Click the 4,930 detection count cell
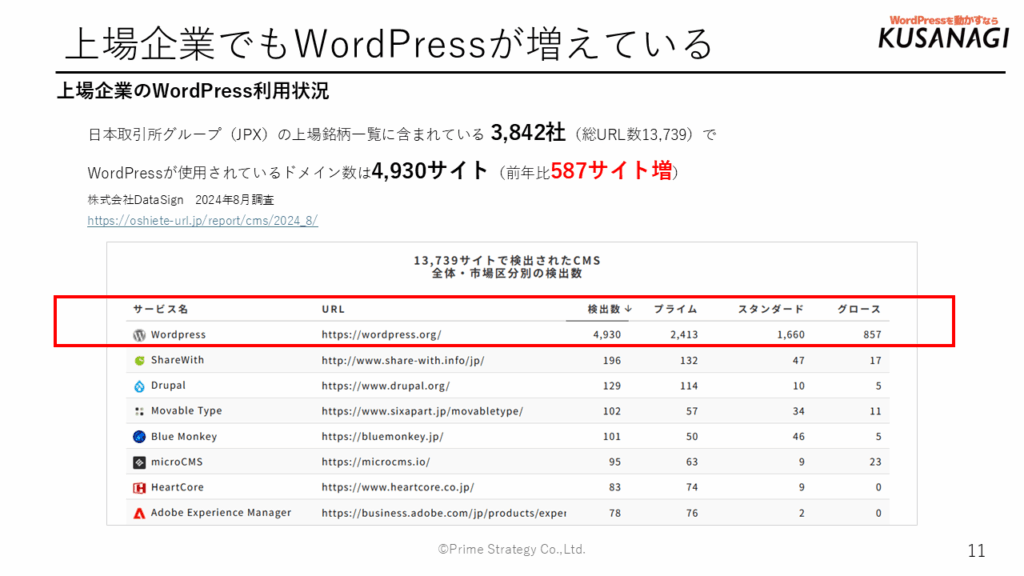1024x576 pixels. point(607,335)
